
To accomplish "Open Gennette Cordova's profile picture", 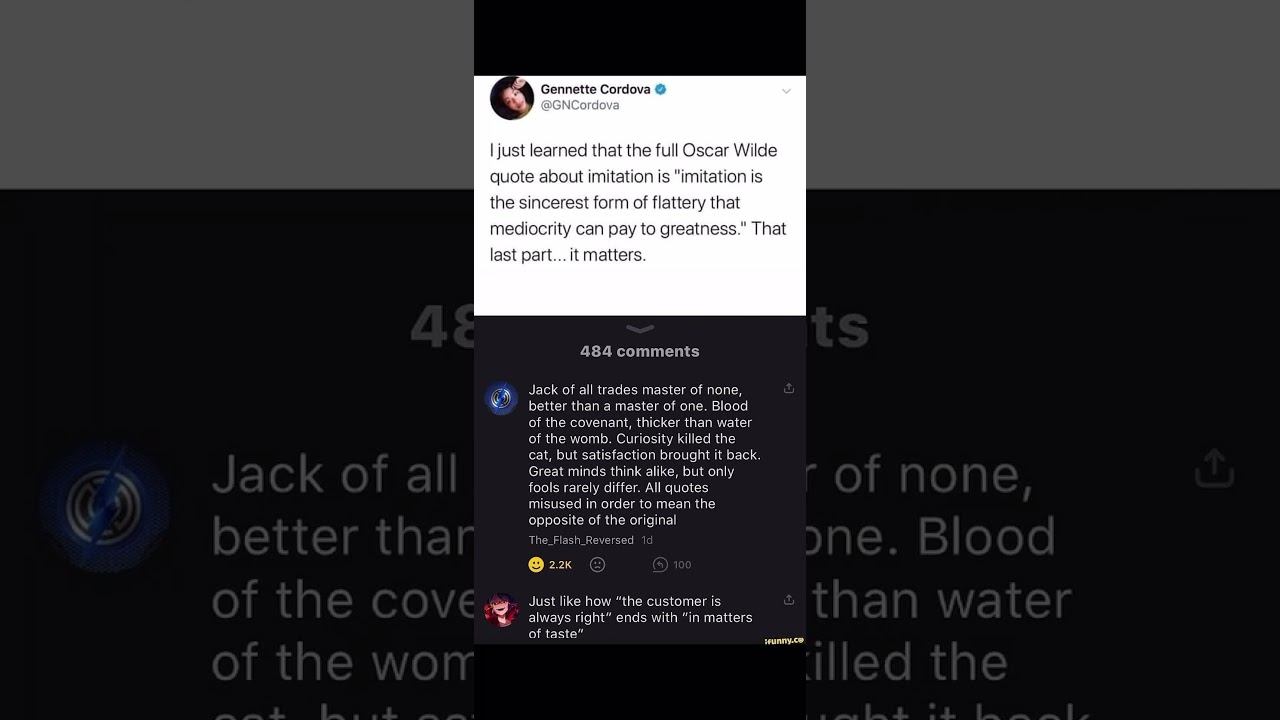I will click(511, 98).
